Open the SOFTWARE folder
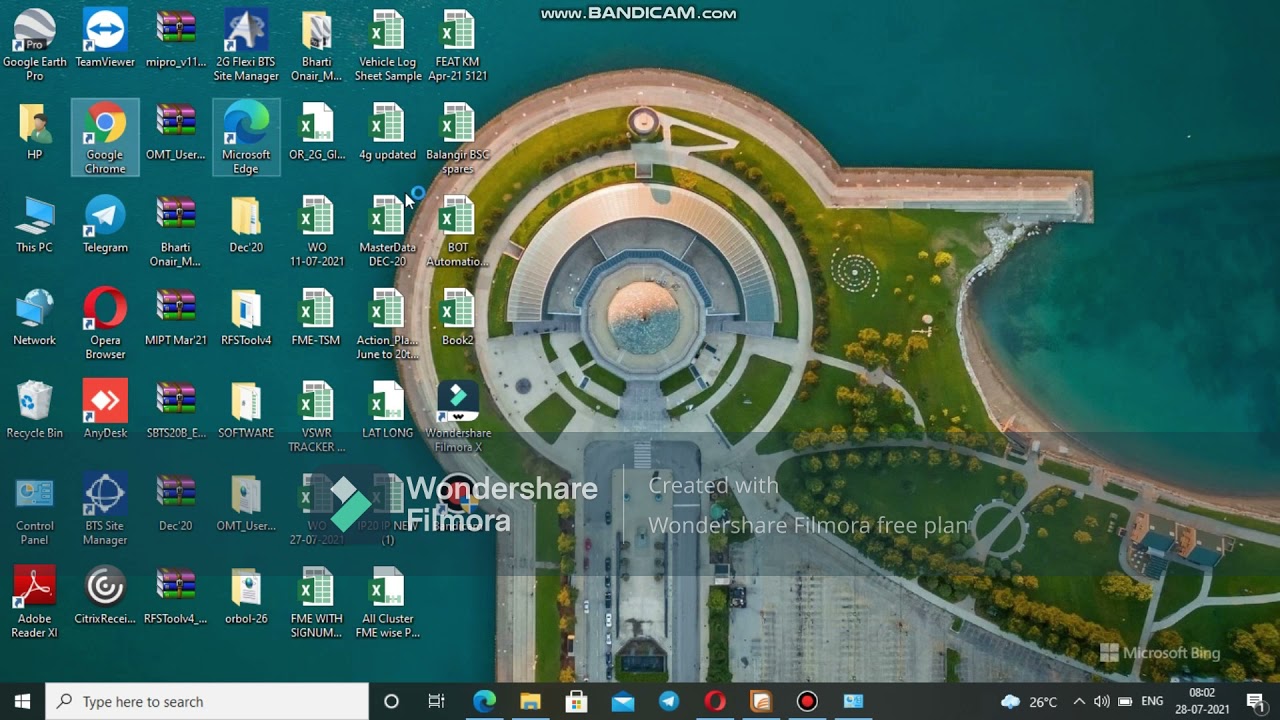Screen dimensions: 1280x720 click(x=246, y=410)
